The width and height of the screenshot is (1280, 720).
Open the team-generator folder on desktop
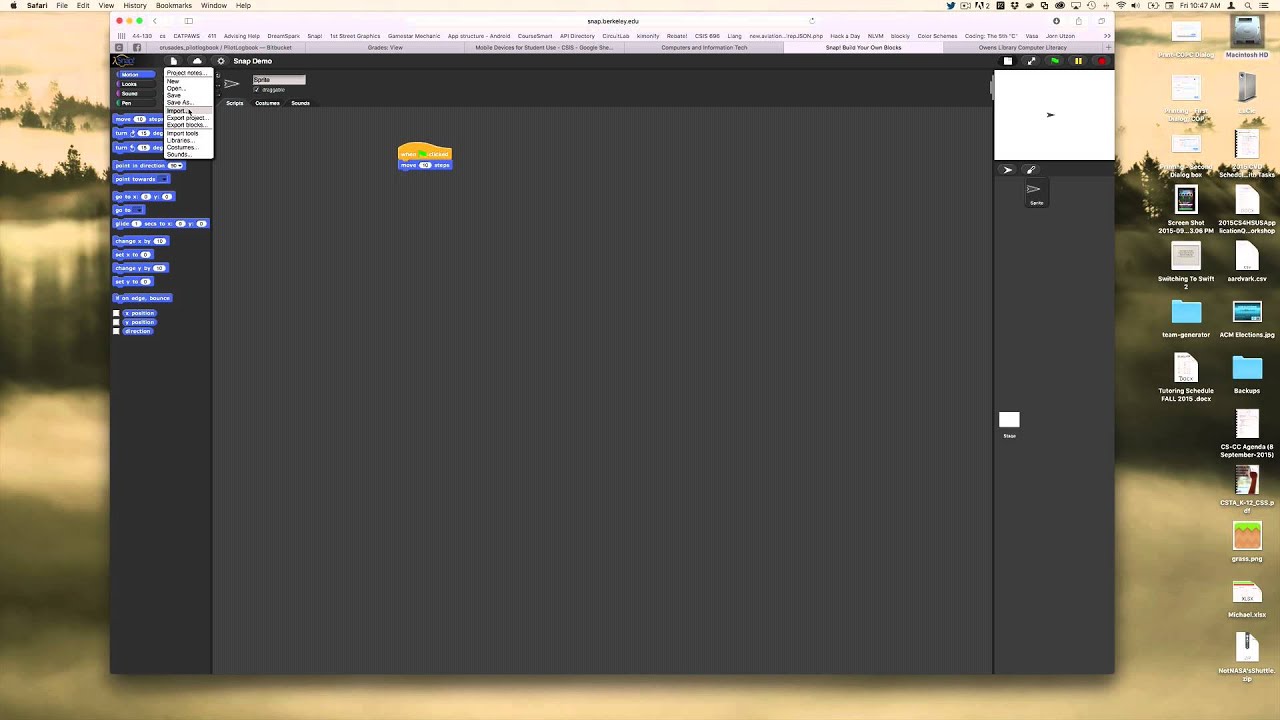[1186, 319]
